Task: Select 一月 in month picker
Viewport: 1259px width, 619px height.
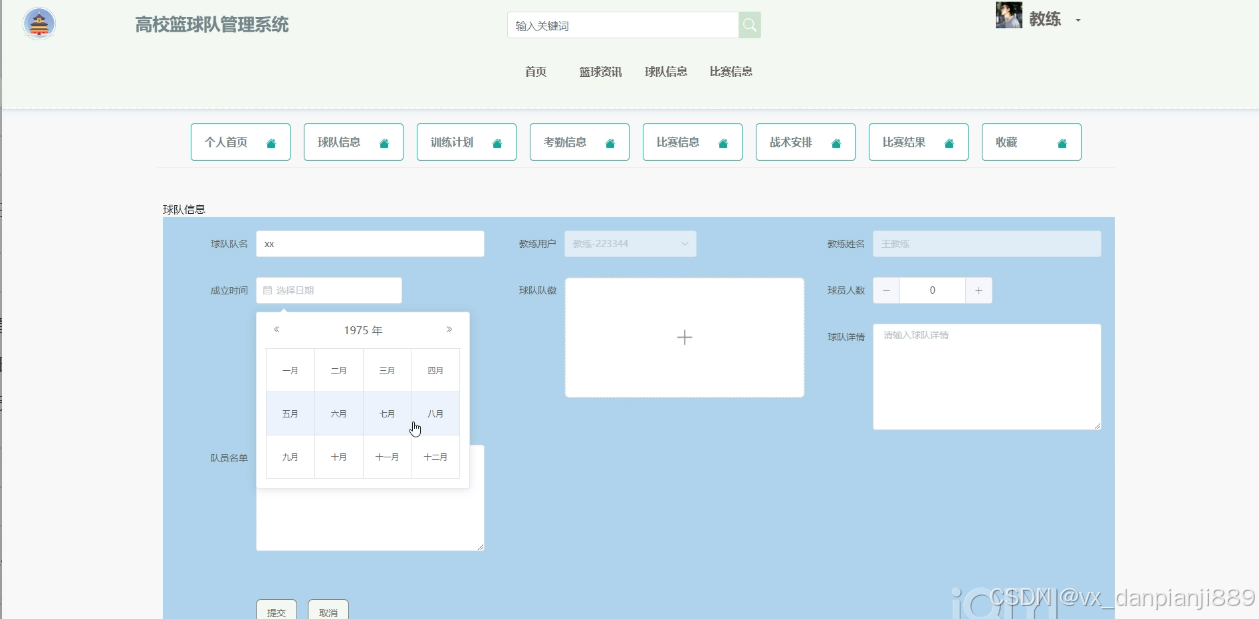Action: [x=290, y=370]
